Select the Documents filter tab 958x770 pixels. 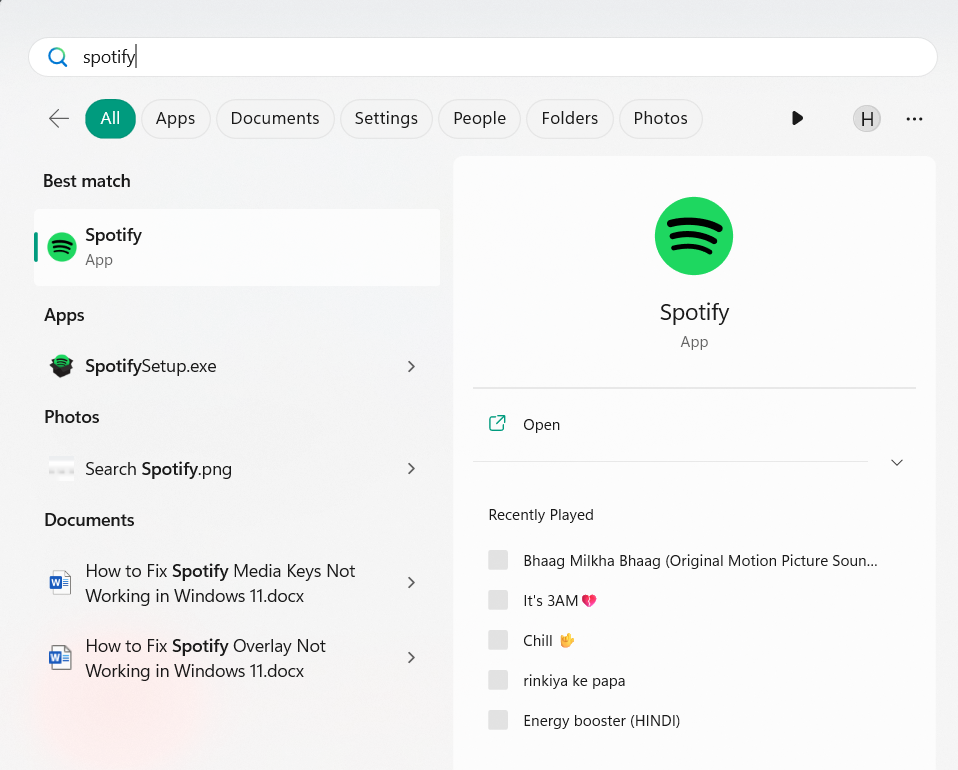coord(275,119)
